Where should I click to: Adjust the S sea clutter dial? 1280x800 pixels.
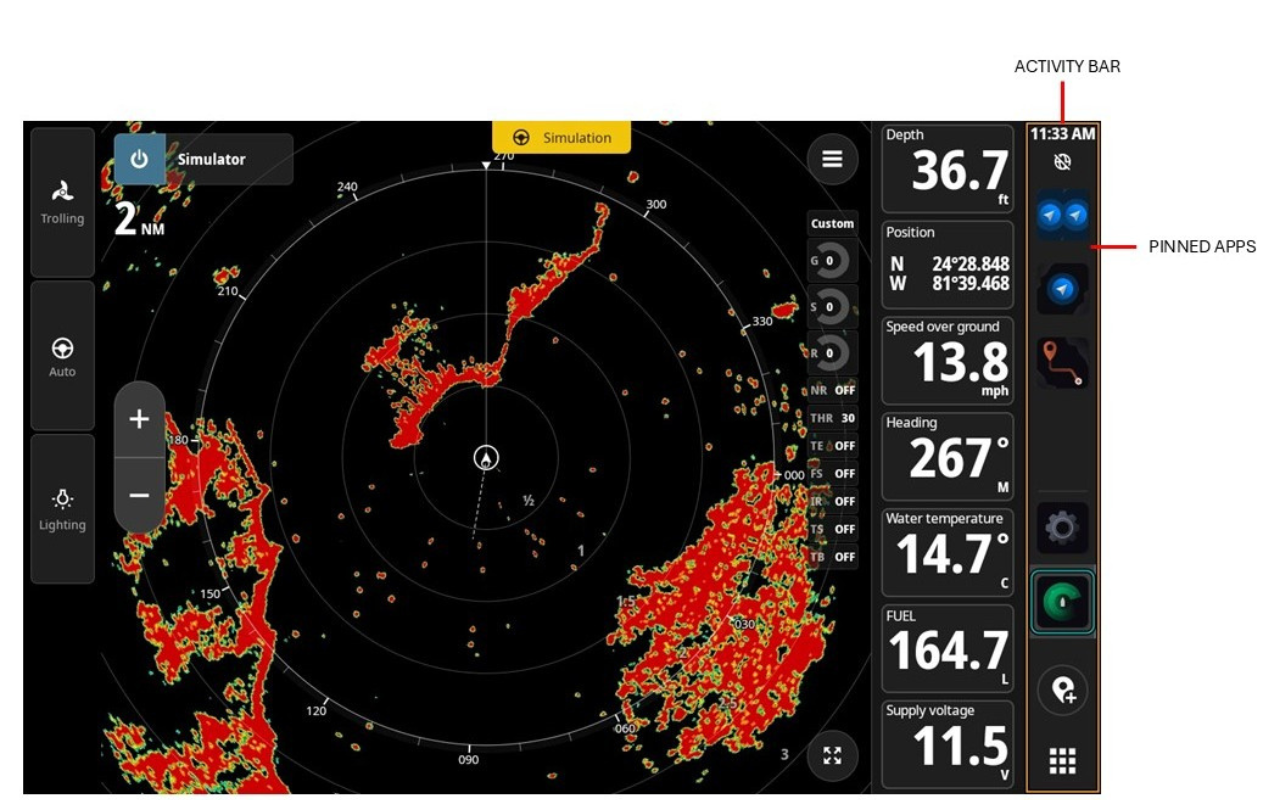[832, 307]
